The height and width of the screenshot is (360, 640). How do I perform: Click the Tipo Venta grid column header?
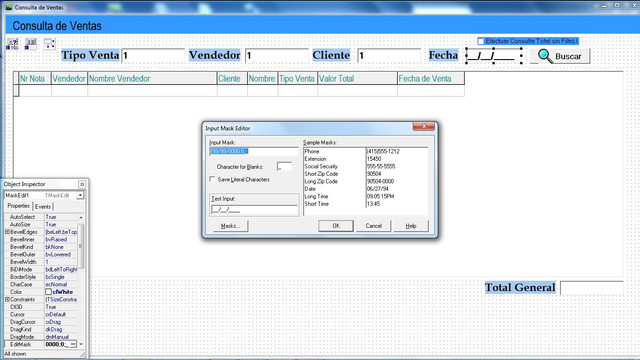298,78
